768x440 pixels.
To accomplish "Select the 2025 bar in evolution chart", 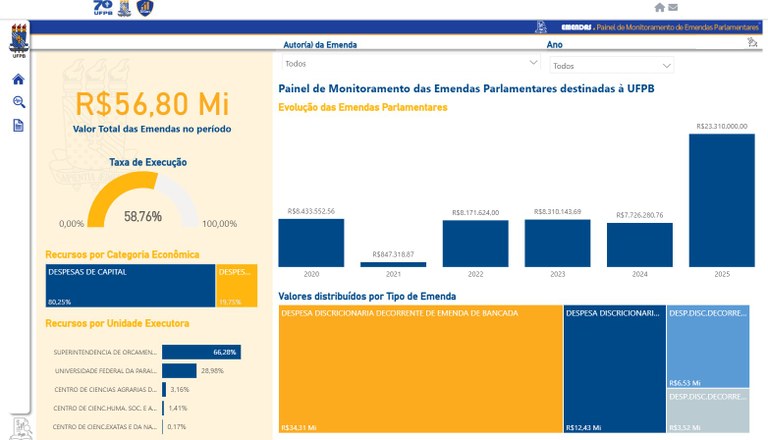I will (721, 200).
